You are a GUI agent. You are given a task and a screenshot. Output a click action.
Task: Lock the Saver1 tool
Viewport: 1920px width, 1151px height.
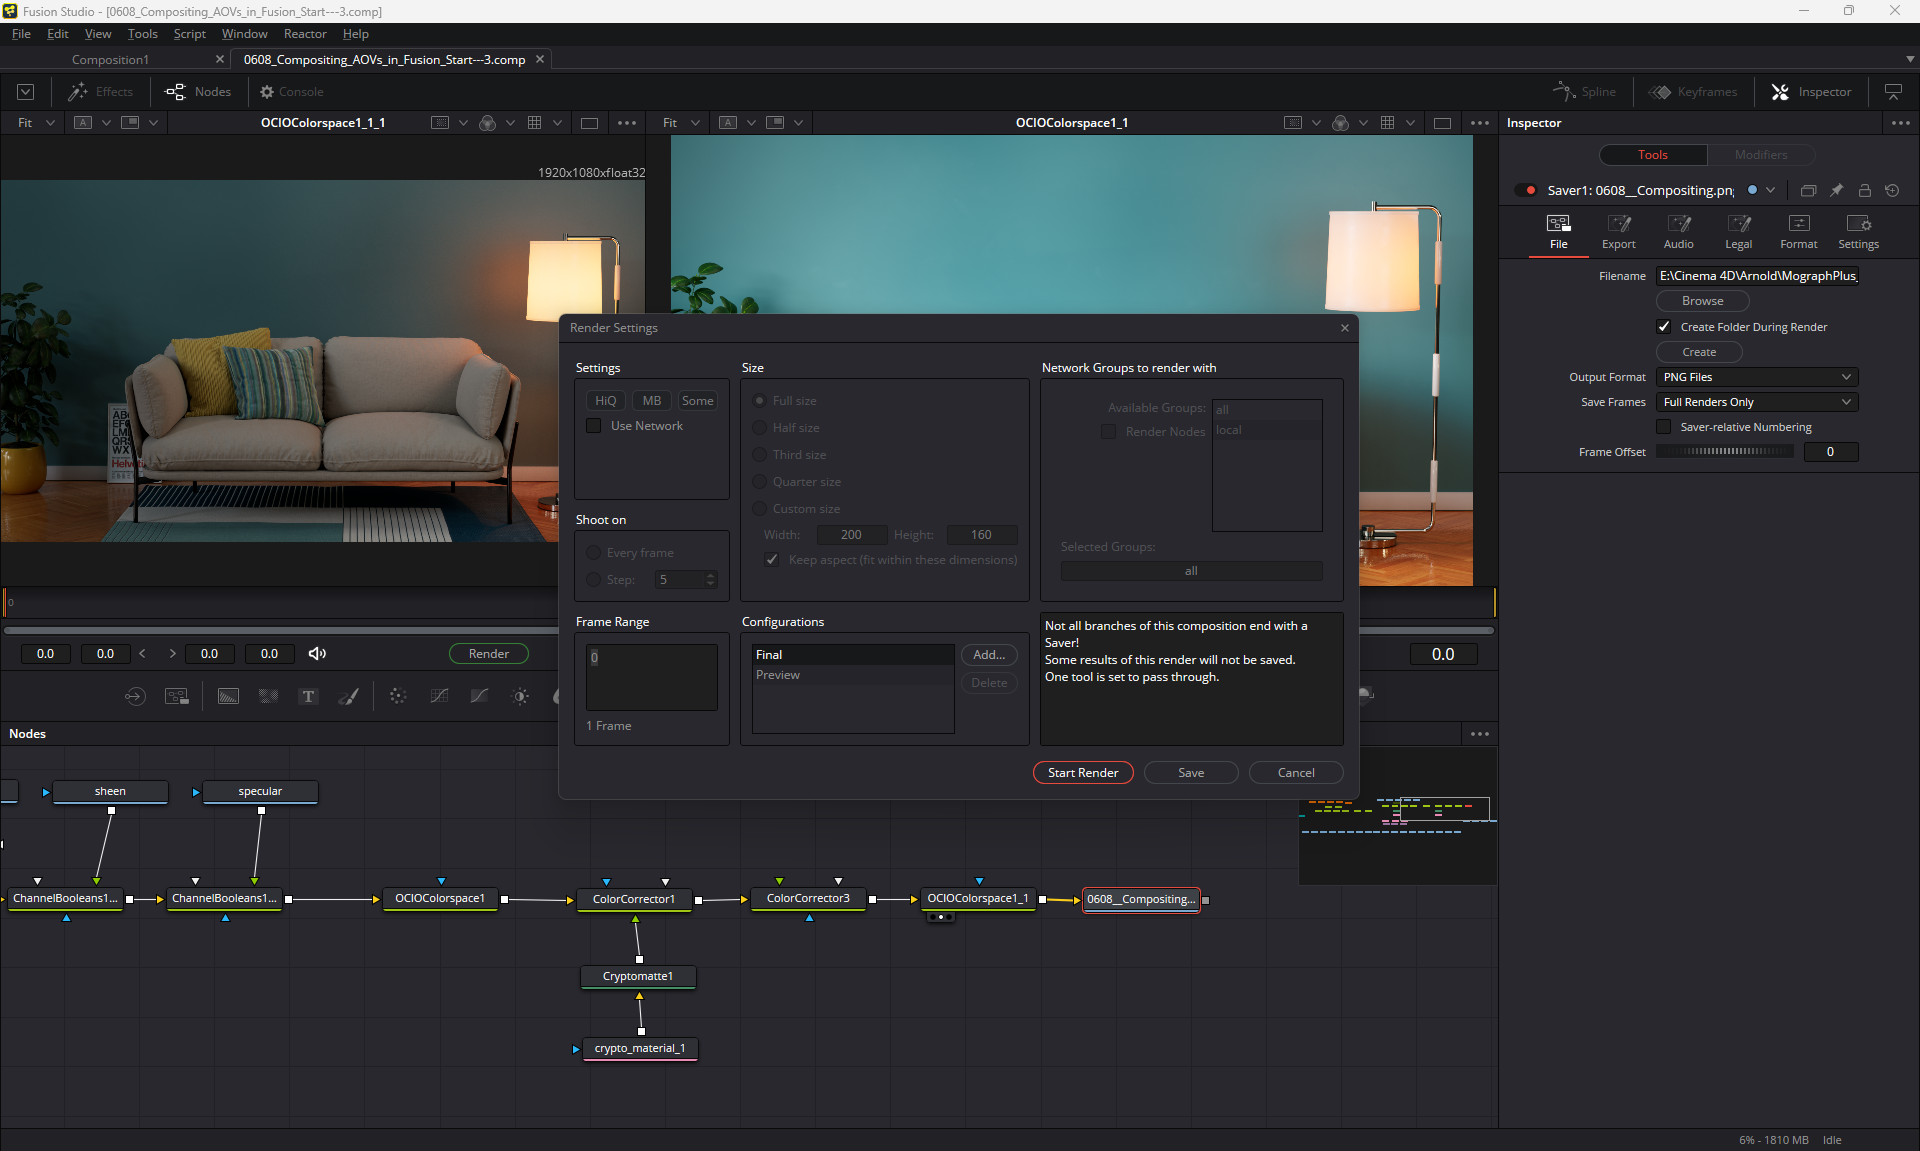click(x=1864, y=190)
